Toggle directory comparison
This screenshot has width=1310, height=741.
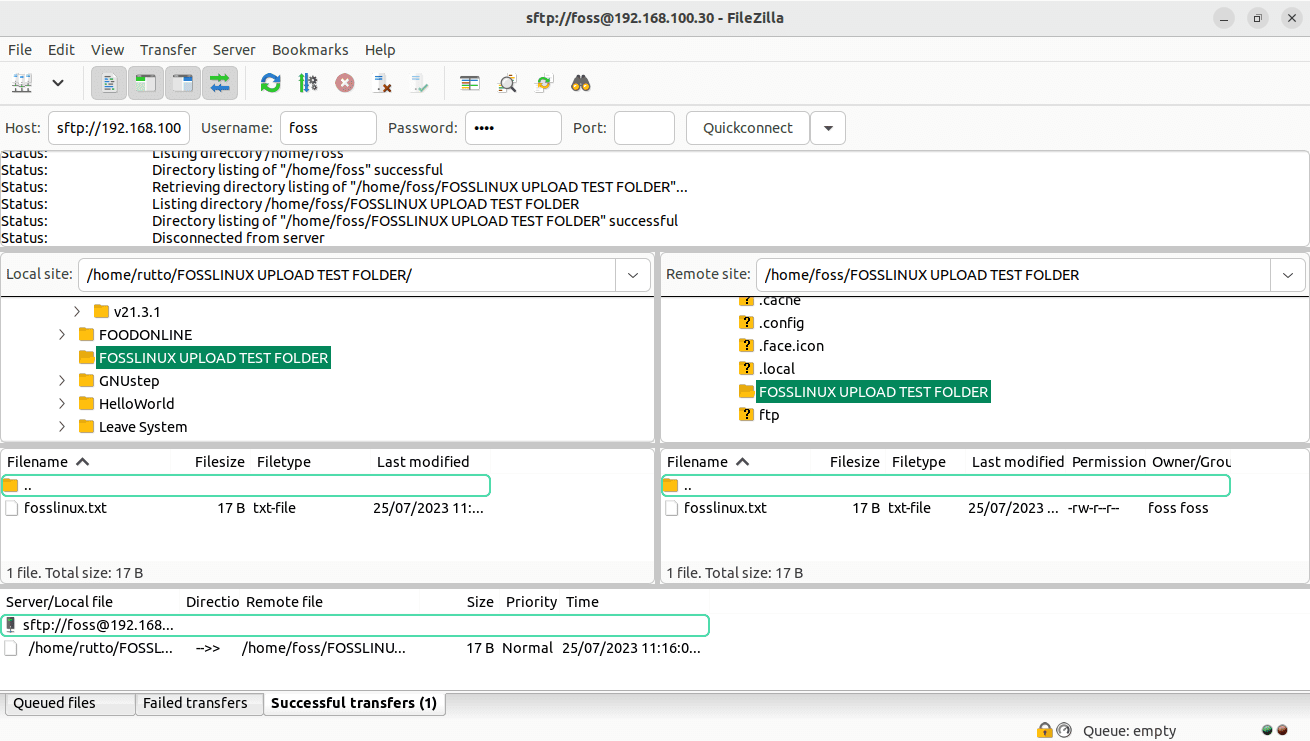click(507, 83)
